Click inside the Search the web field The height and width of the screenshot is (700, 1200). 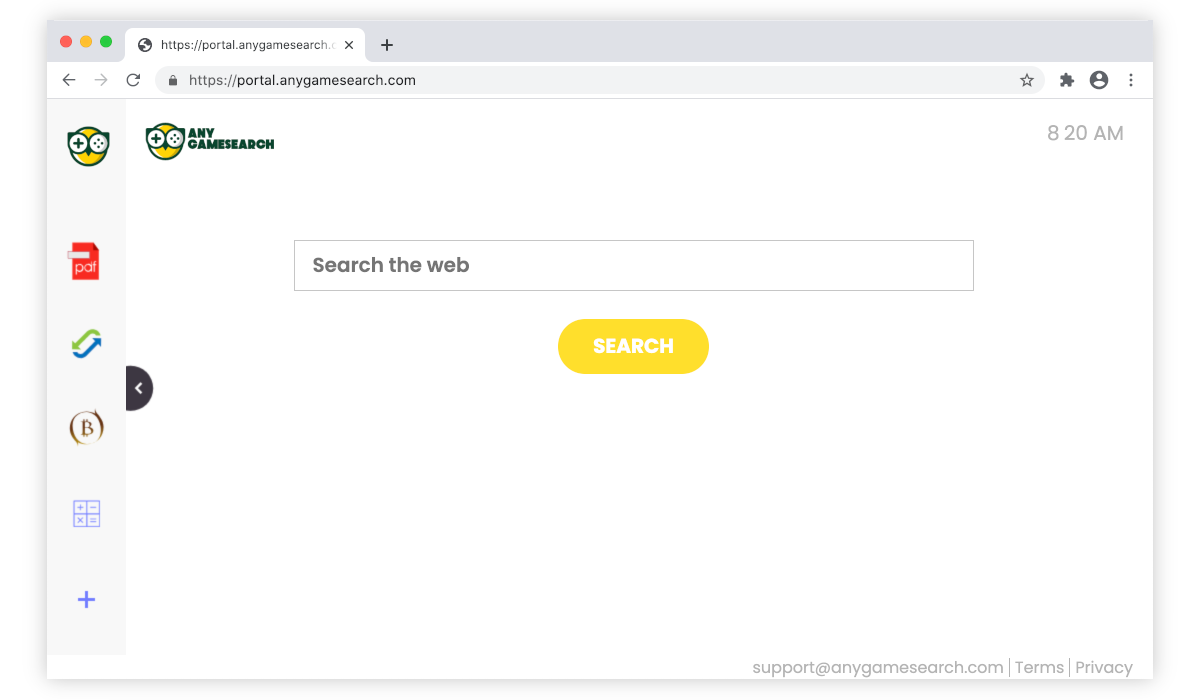click(633, 265)
